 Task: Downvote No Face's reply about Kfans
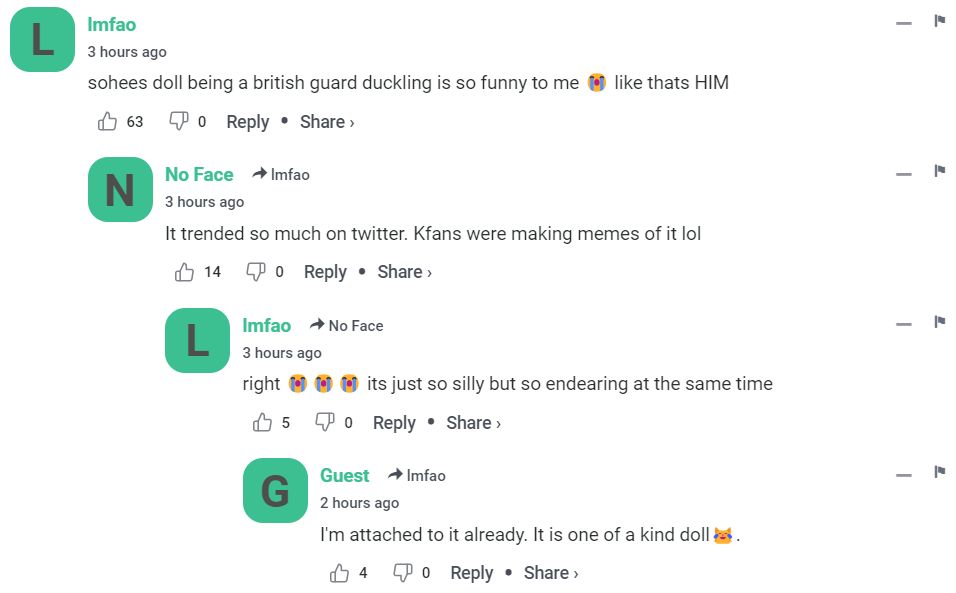[x=256, y=272]
